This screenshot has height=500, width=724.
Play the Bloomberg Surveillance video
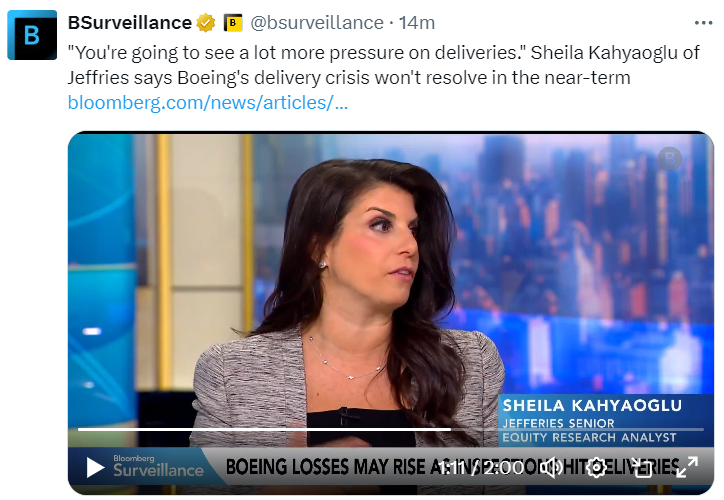(x=95, y=467)
